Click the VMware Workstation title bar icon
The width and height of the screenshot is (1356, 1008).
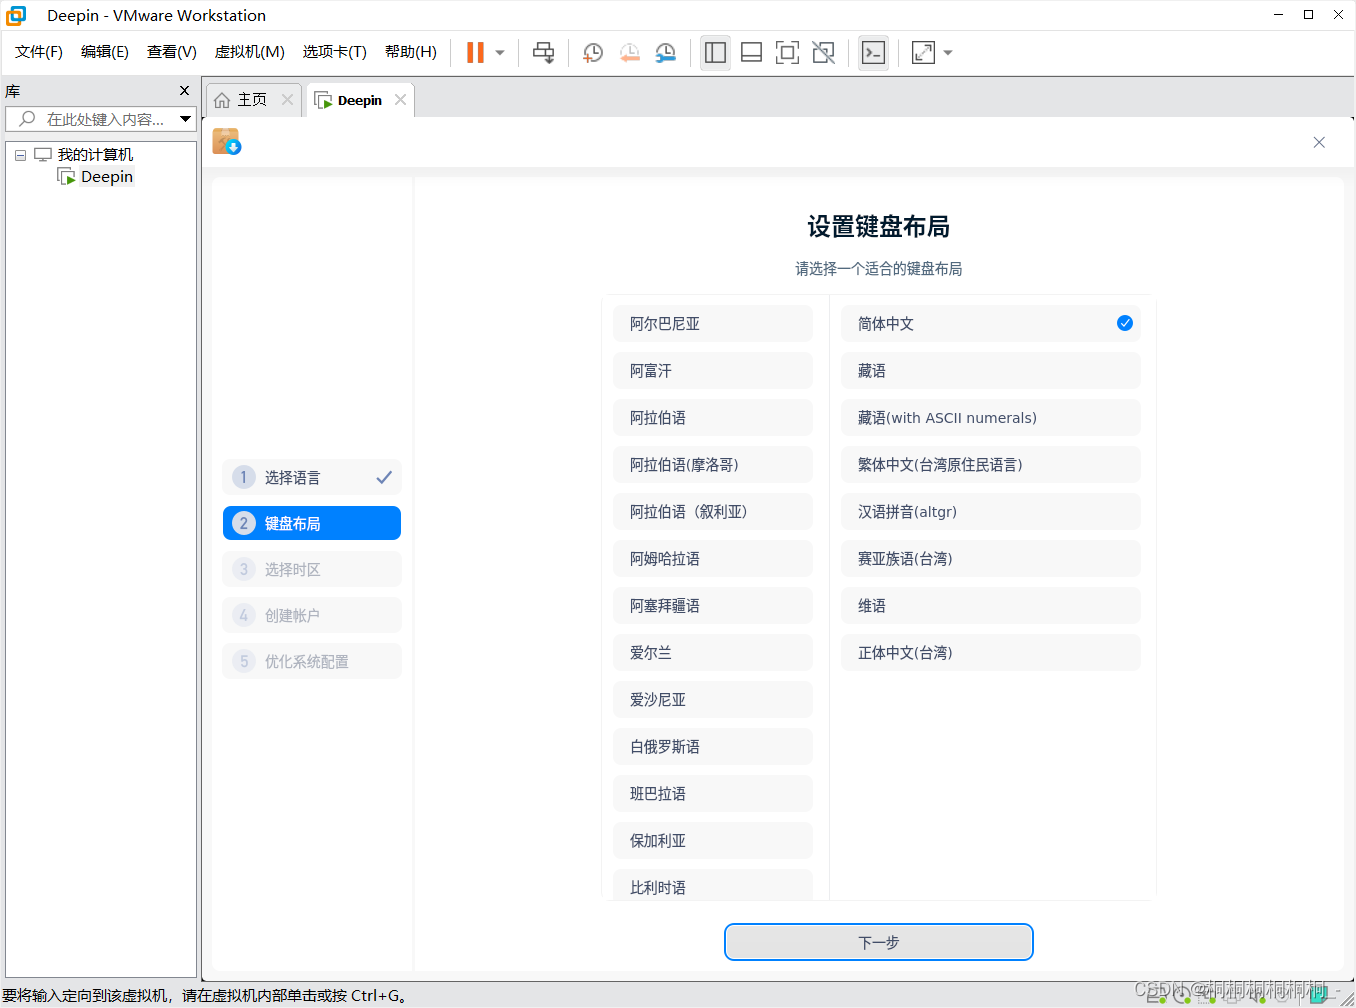[16, 15]
